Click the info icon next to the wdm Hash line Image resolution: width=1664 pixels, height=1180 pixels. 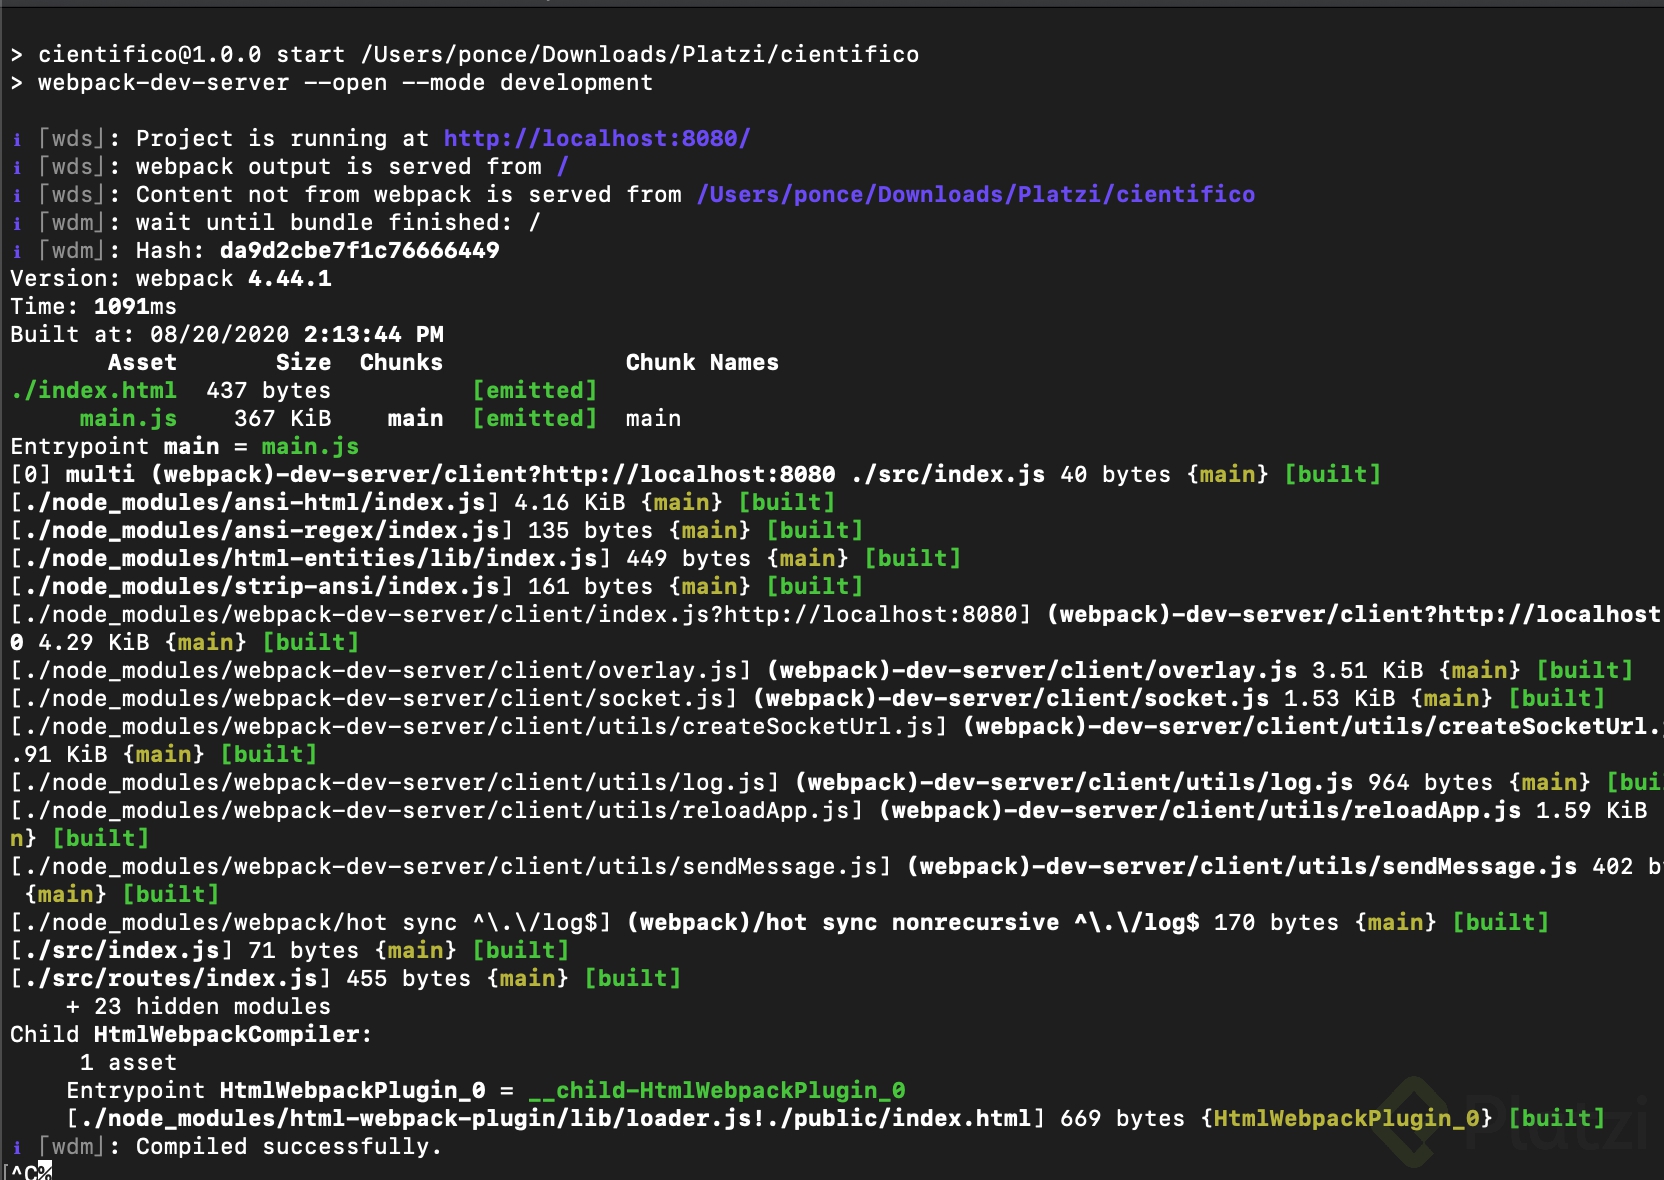click(16, 251)
